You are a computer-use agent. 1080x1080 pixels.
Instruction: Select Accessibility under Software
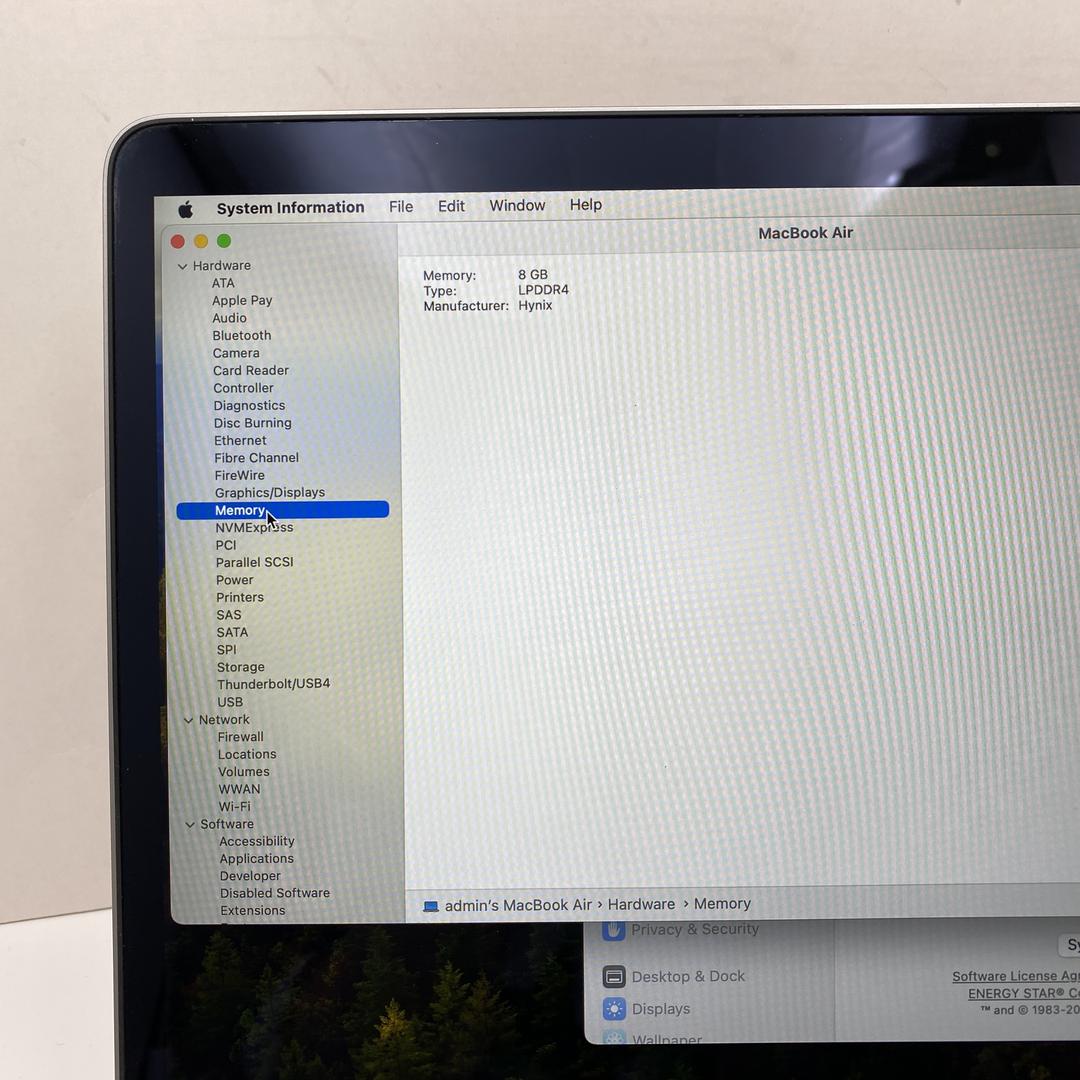click(x=257, y=842)
